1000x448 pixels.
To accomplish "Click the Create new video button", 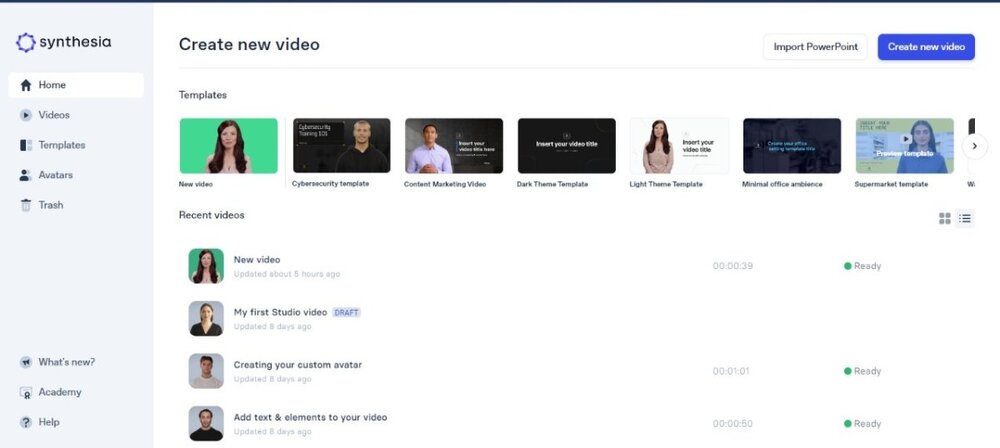I will click(x=926, y=47).
